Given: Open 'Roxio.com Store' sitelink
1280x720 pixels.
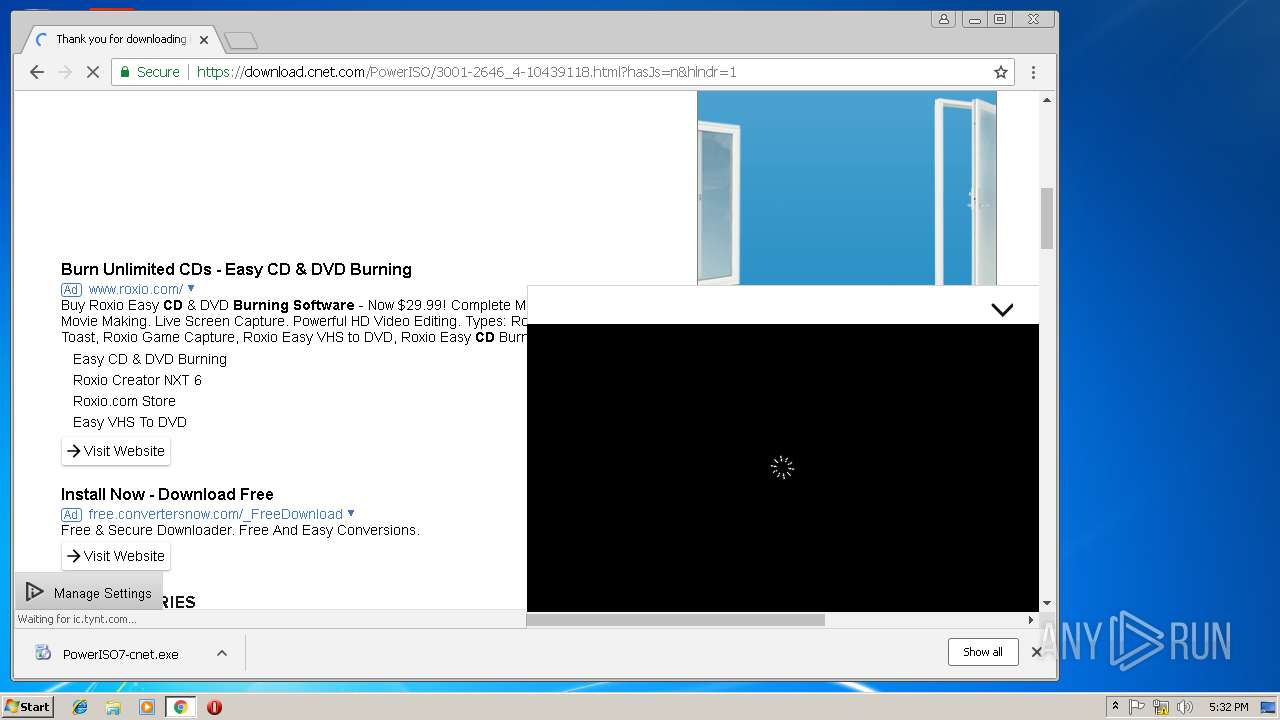Looking at the screenshot, I should coord(124,401).
